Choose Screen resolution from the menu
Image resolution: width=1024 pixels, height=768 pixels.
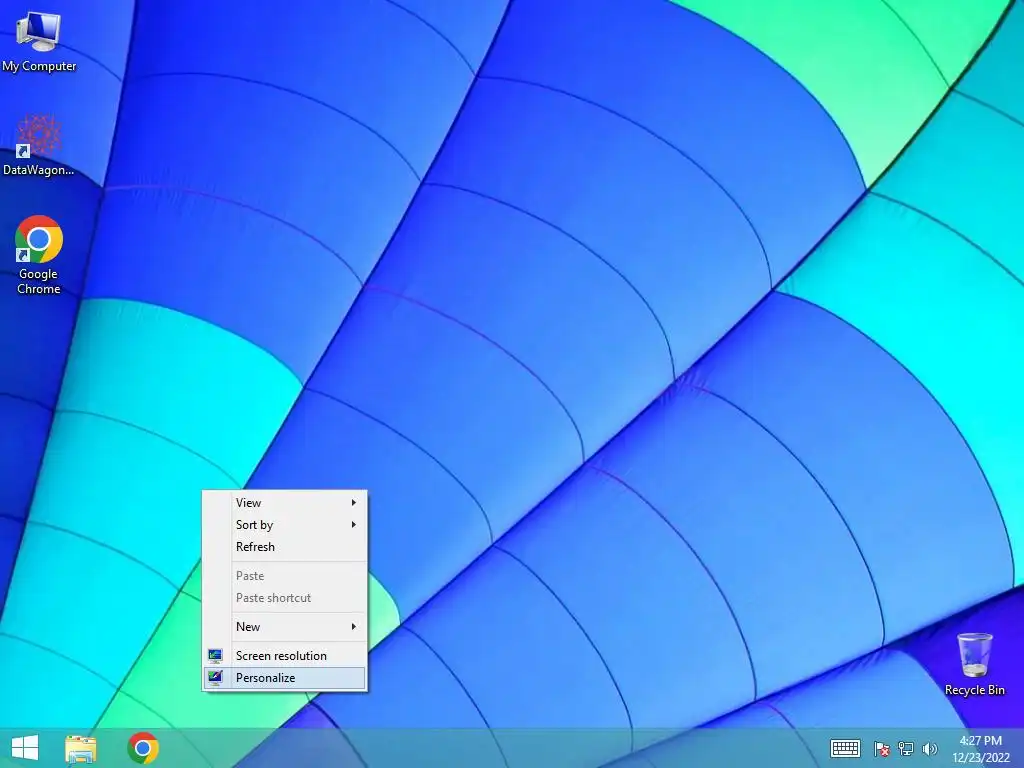click(285, 655)
